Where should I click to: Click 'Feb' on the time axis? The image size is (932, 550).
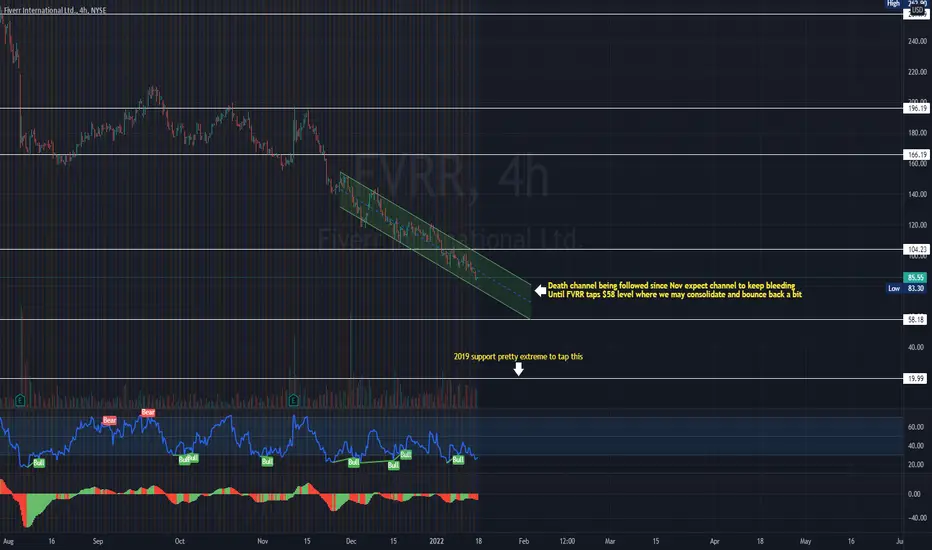524,542
